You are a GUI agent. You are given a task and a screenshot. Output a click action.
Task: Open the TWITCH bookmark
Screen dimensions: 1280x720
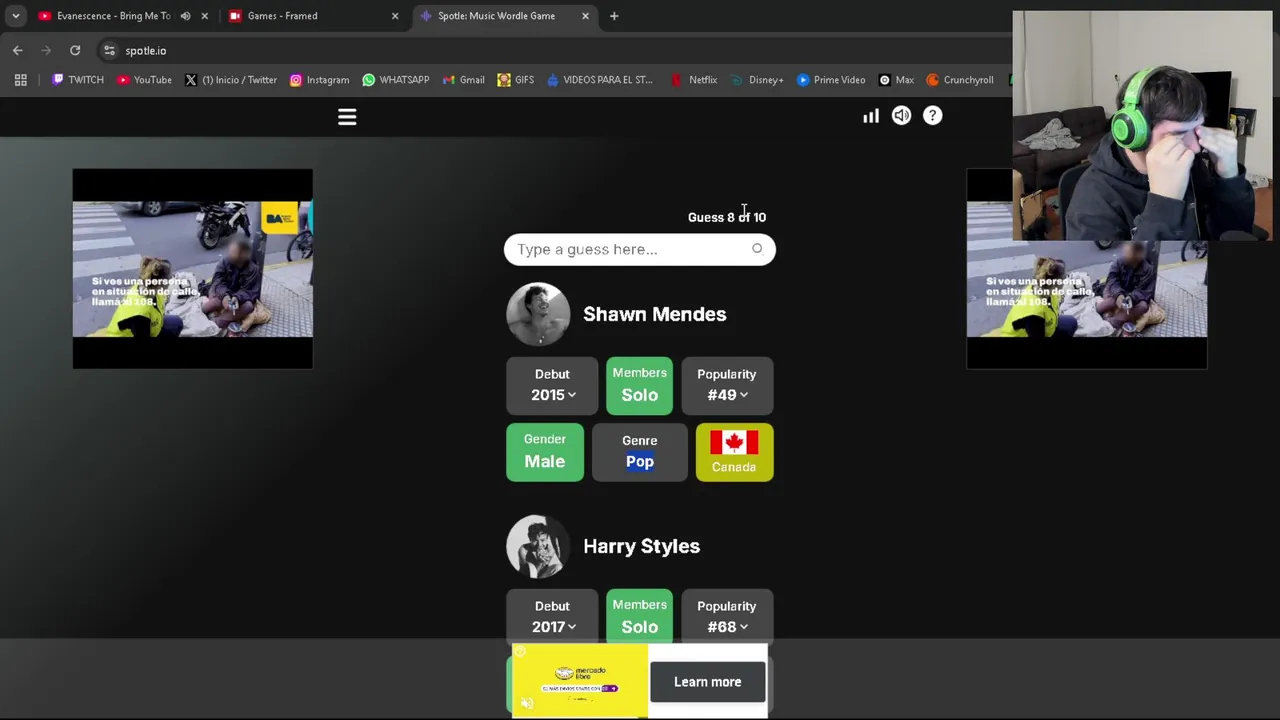(77, 80)
